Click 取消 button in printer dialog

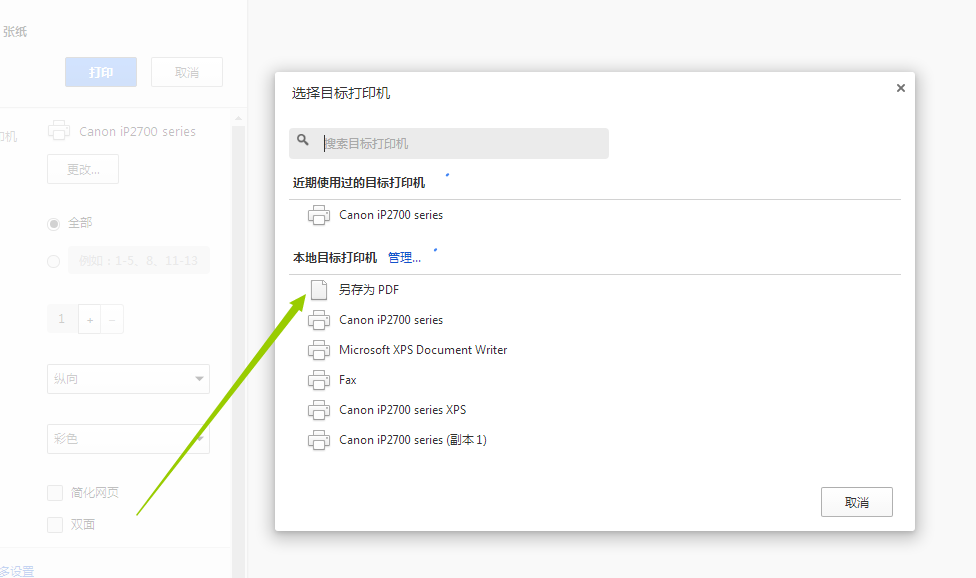(x=856, y=502)
